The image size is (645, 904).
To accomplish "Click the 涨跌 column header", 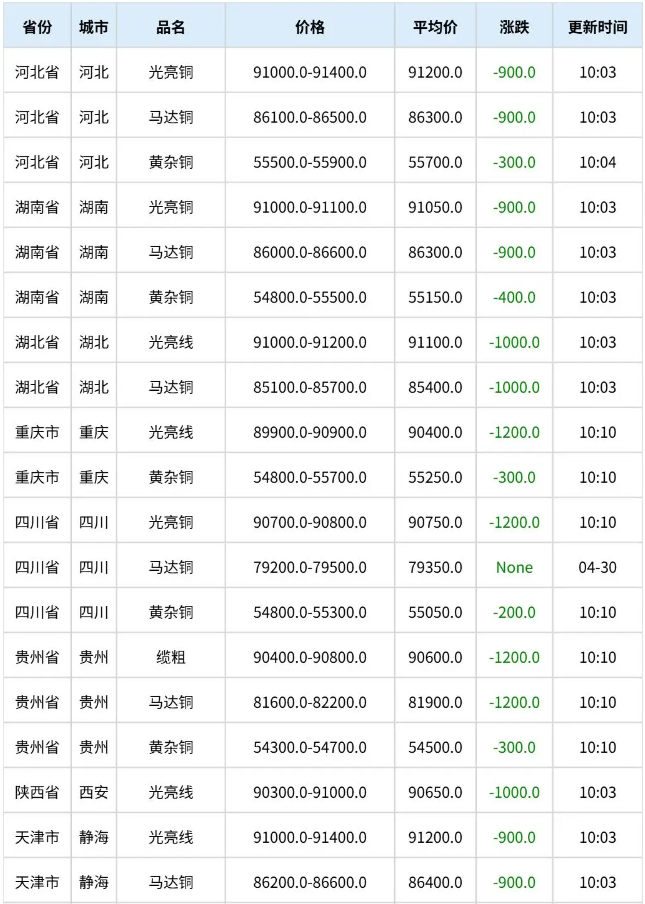I will (x=514, y=27).
